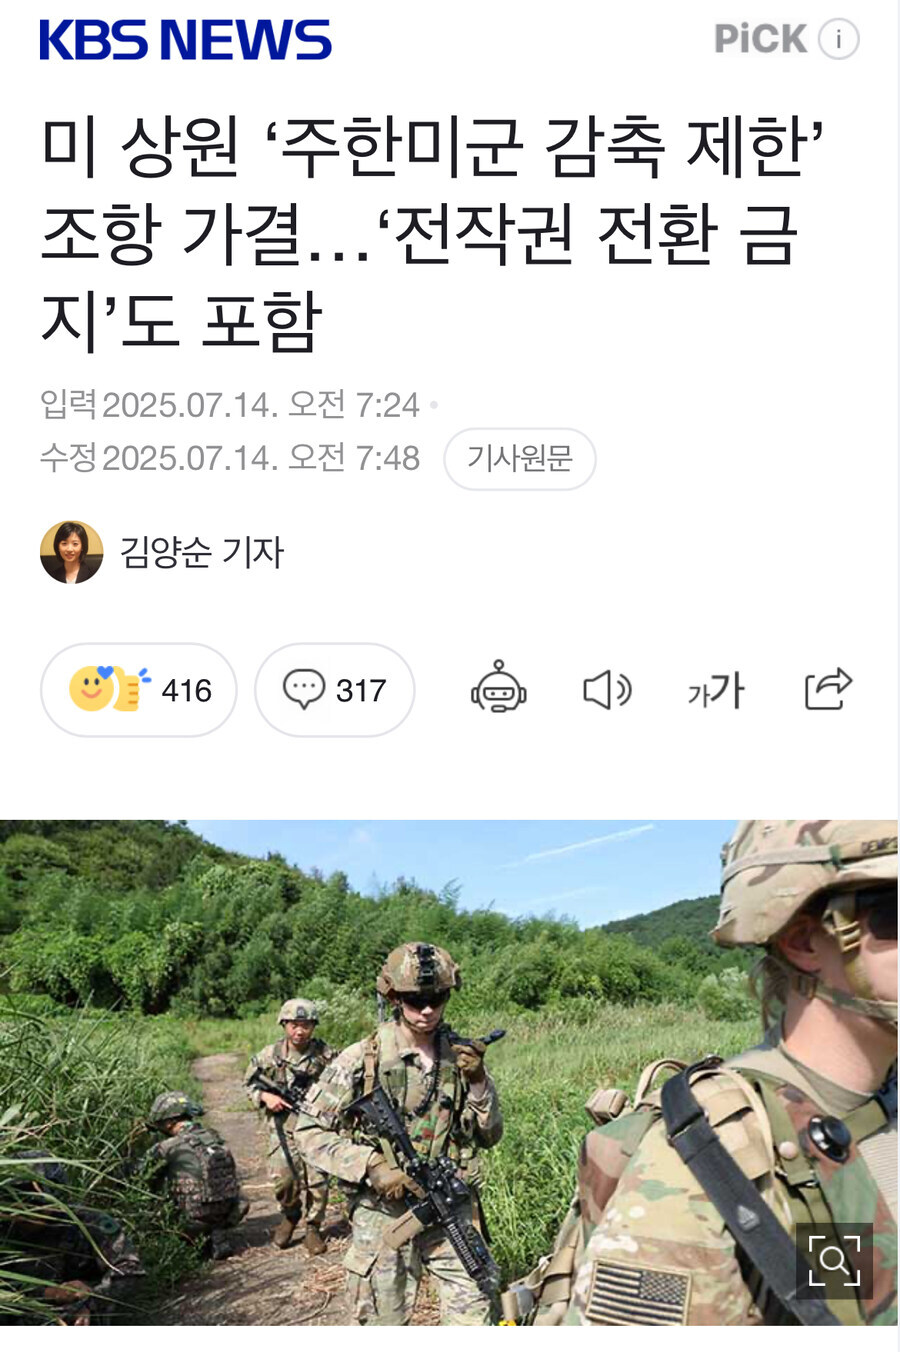Tap the article headline text
The image size is (900, 1352).
click(432, 233)
